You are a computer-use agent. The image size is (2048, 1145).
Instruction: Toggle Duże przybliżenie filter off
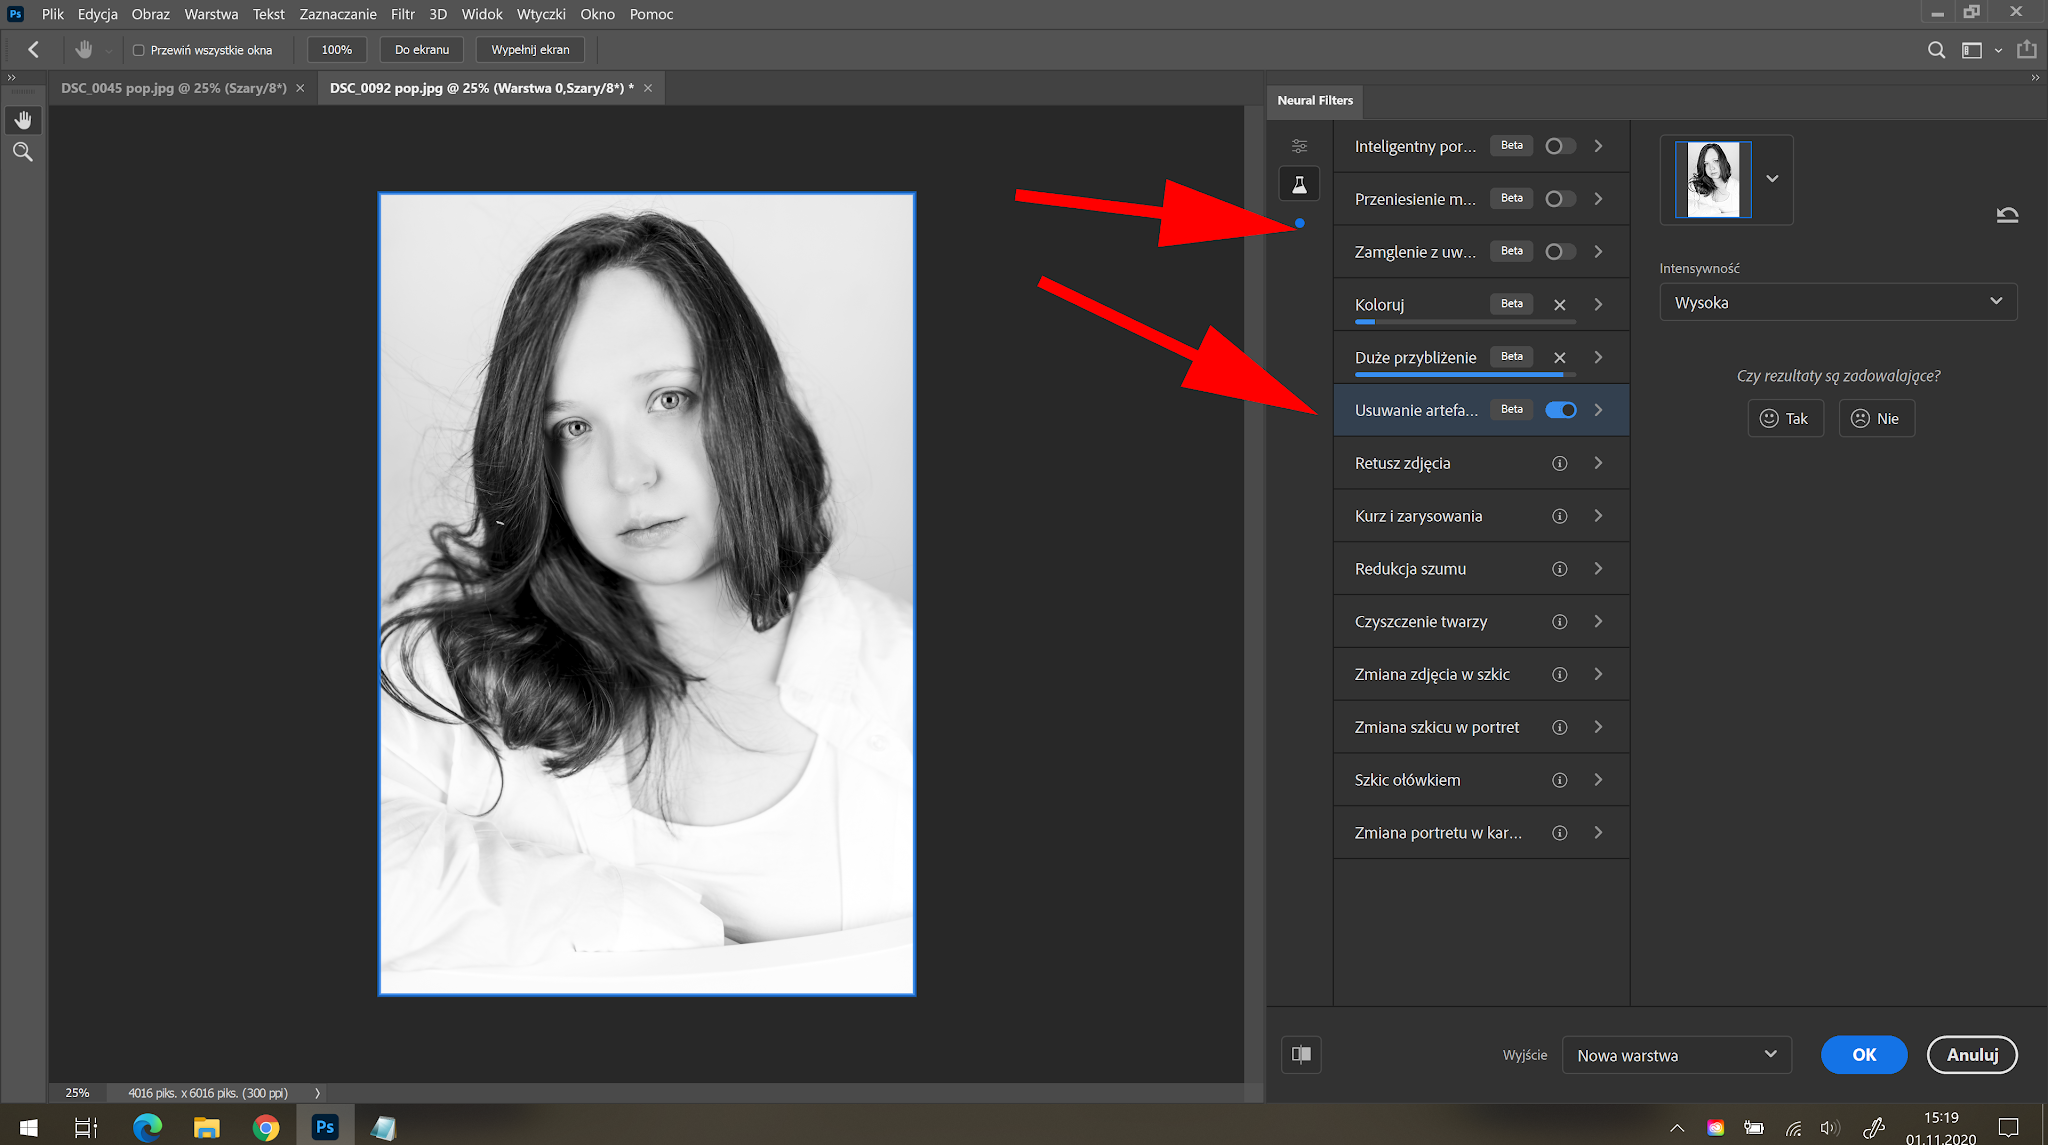tap(1559, 356)
